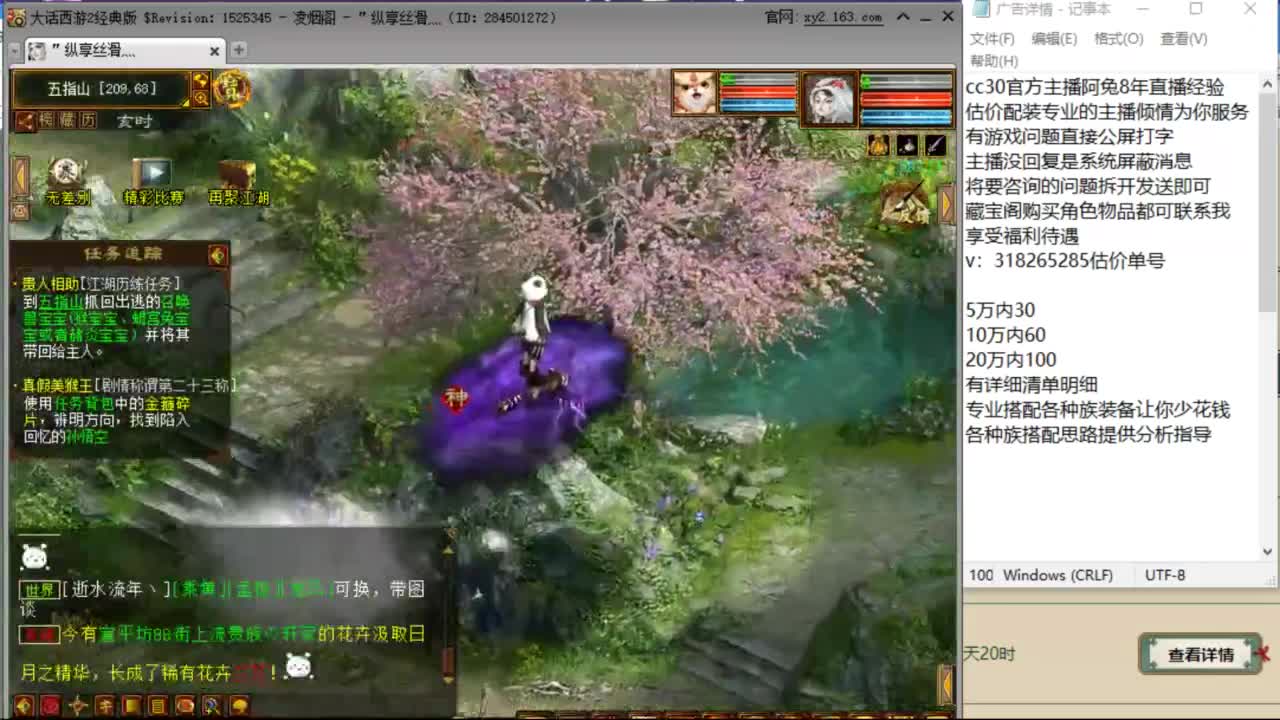Open the 儀 icon
Image resolution: width=1280 pixels, height=720 pixels.
pos(67,121)
